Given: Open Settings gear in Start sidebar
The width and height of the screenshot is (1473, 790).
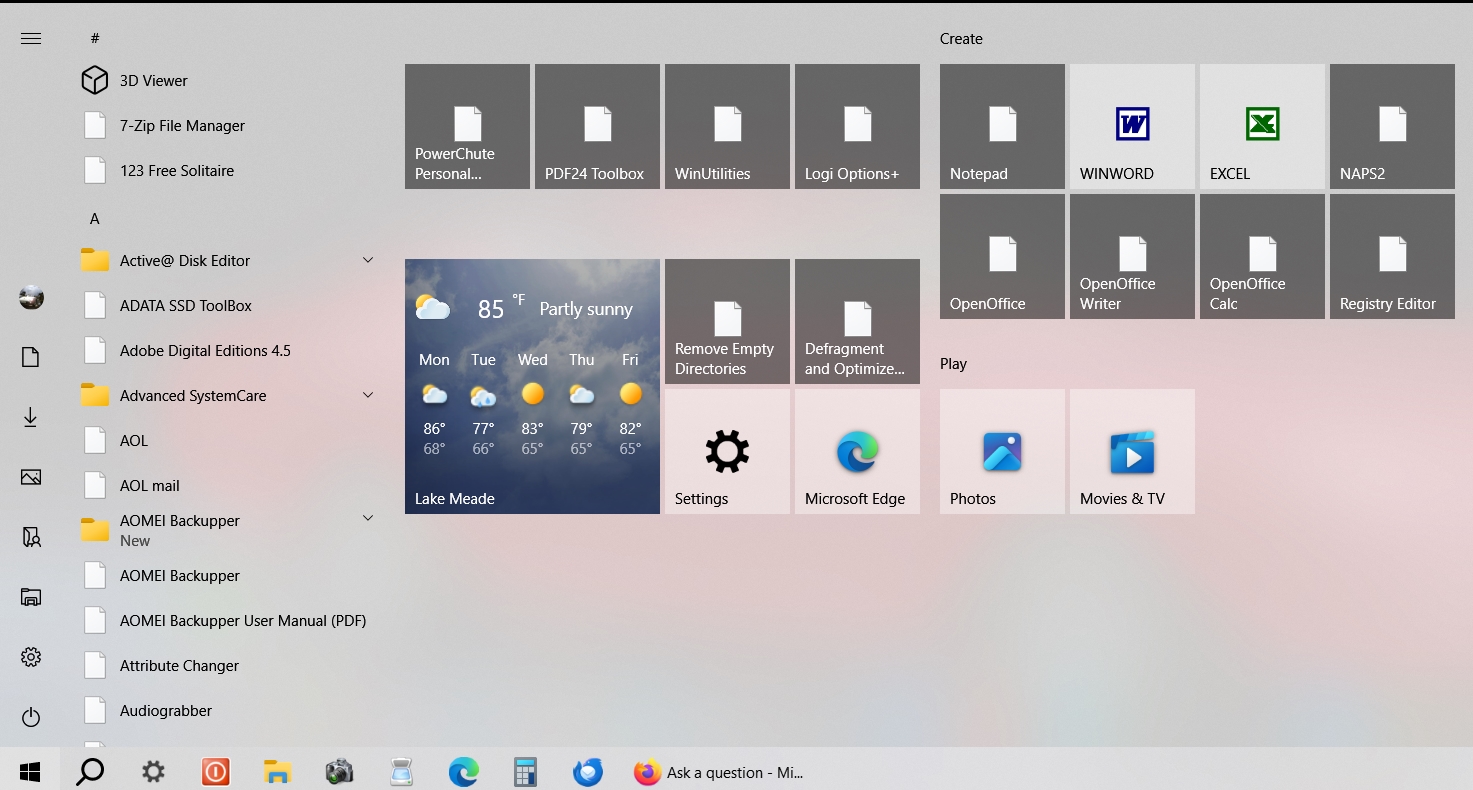Looking at the screenshot, I should [31, 657].
